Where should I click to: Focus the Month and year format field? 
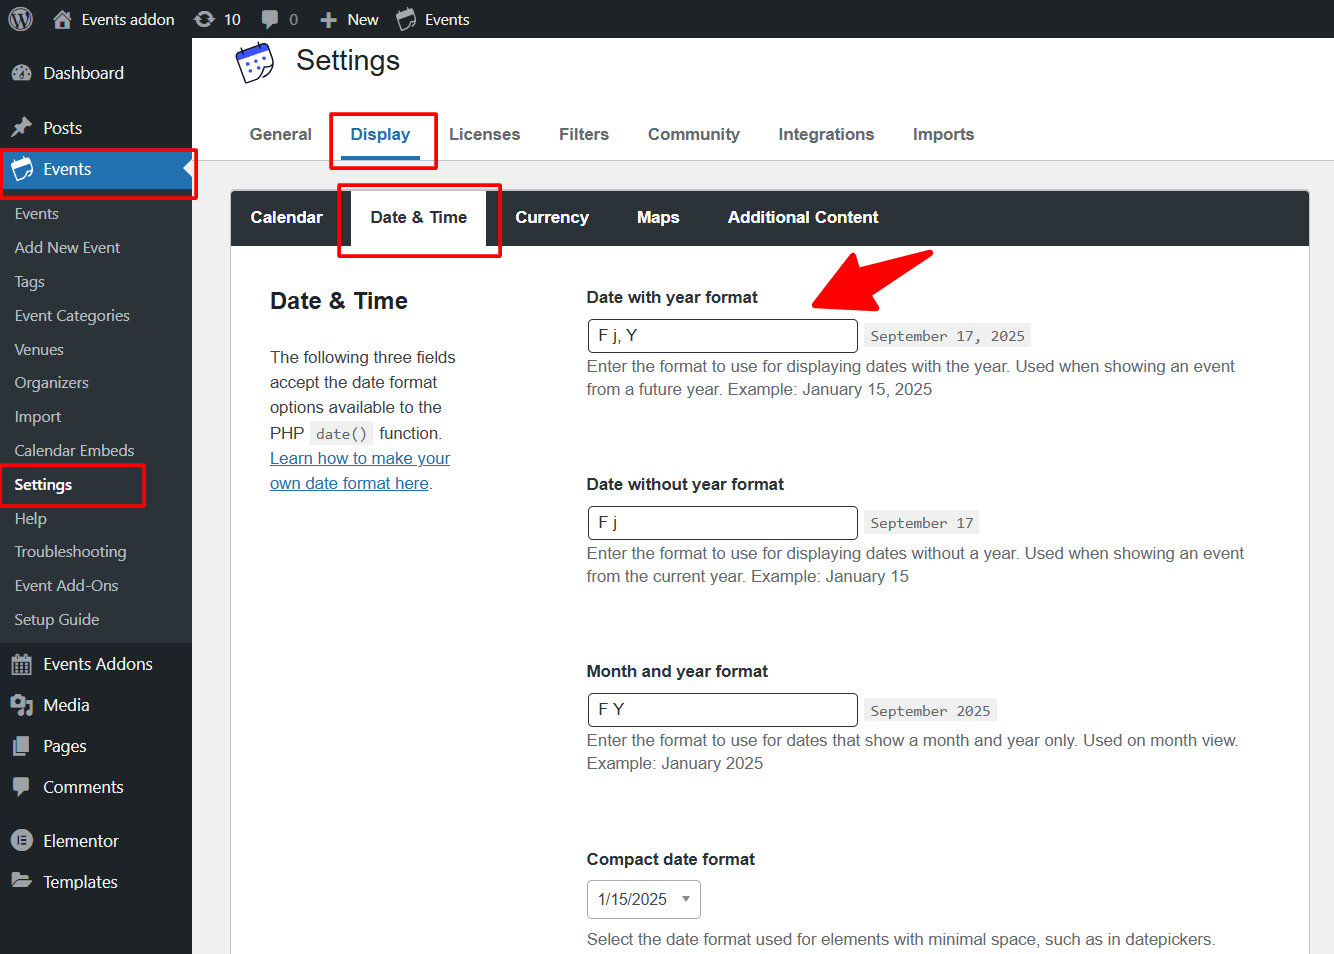point(722,710)
